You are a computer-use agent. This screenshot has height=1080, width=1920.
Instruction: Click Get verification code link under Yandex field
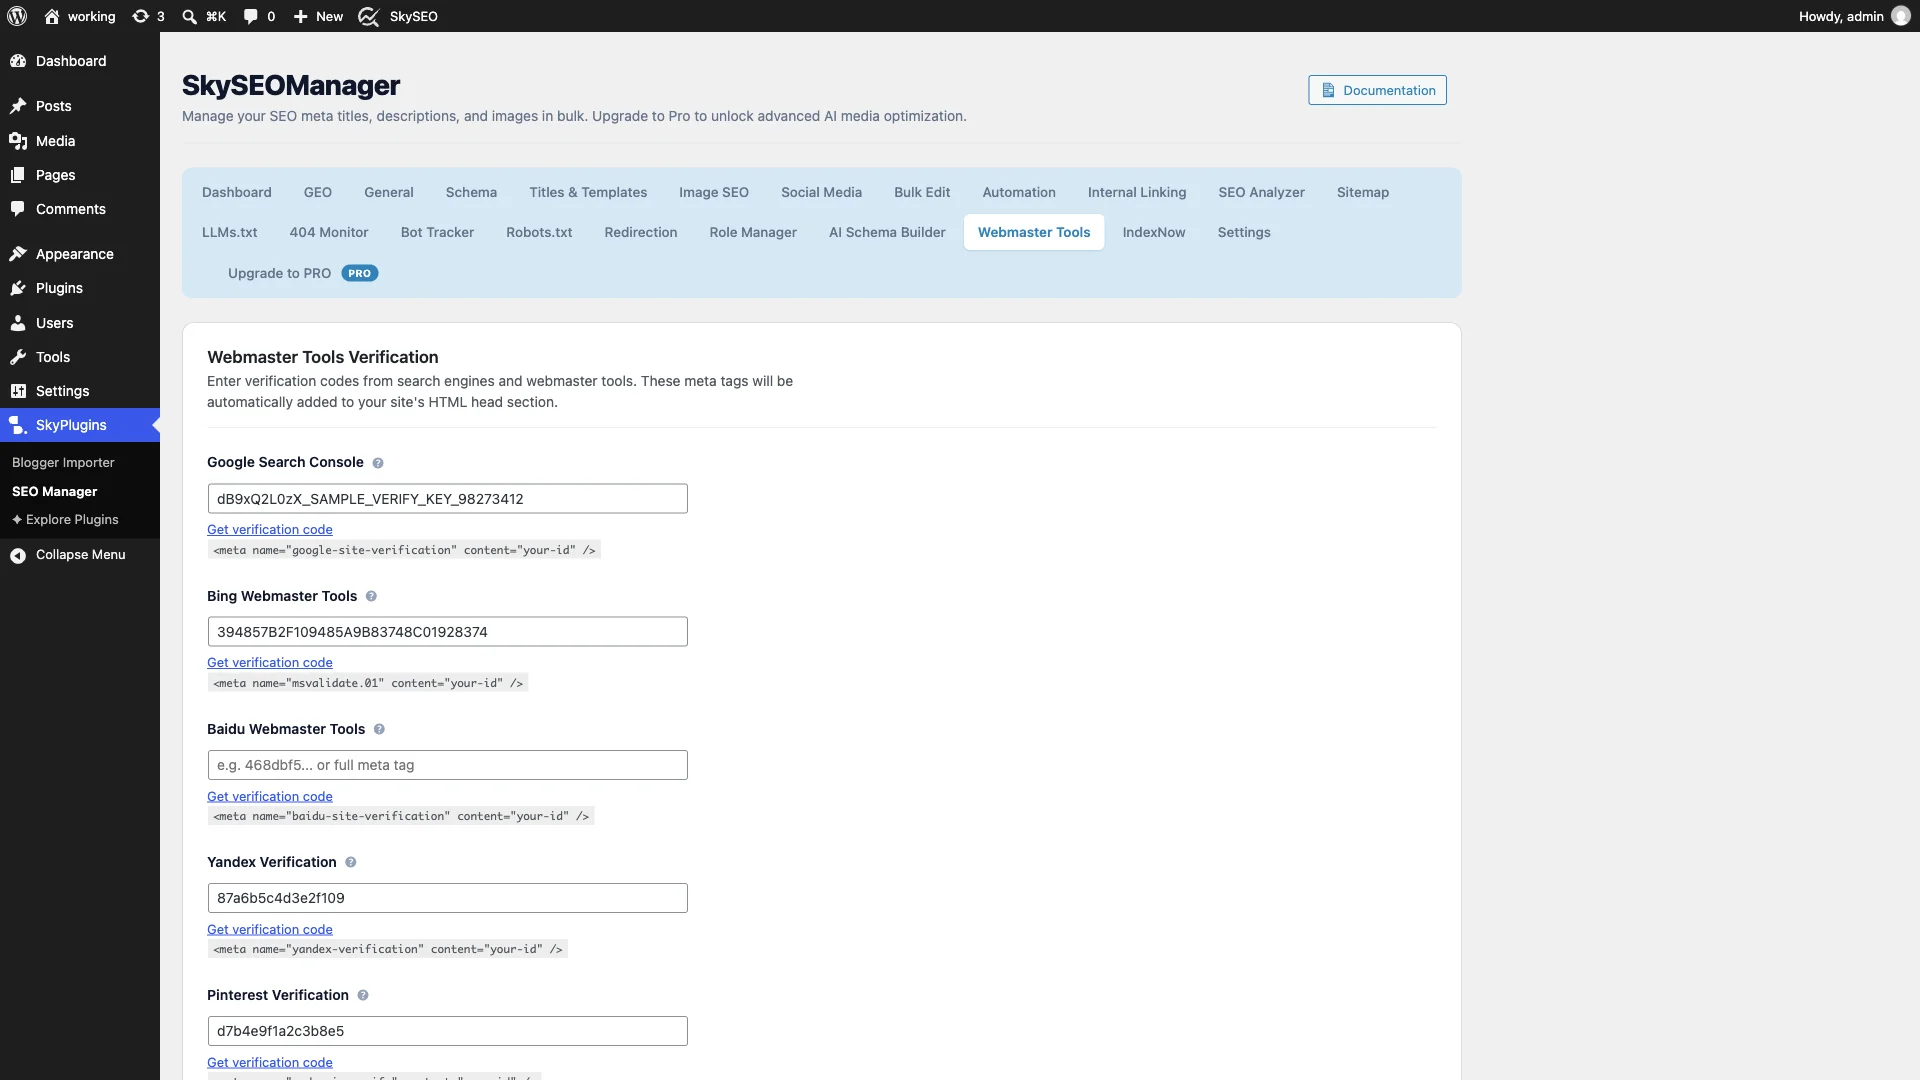270,930
